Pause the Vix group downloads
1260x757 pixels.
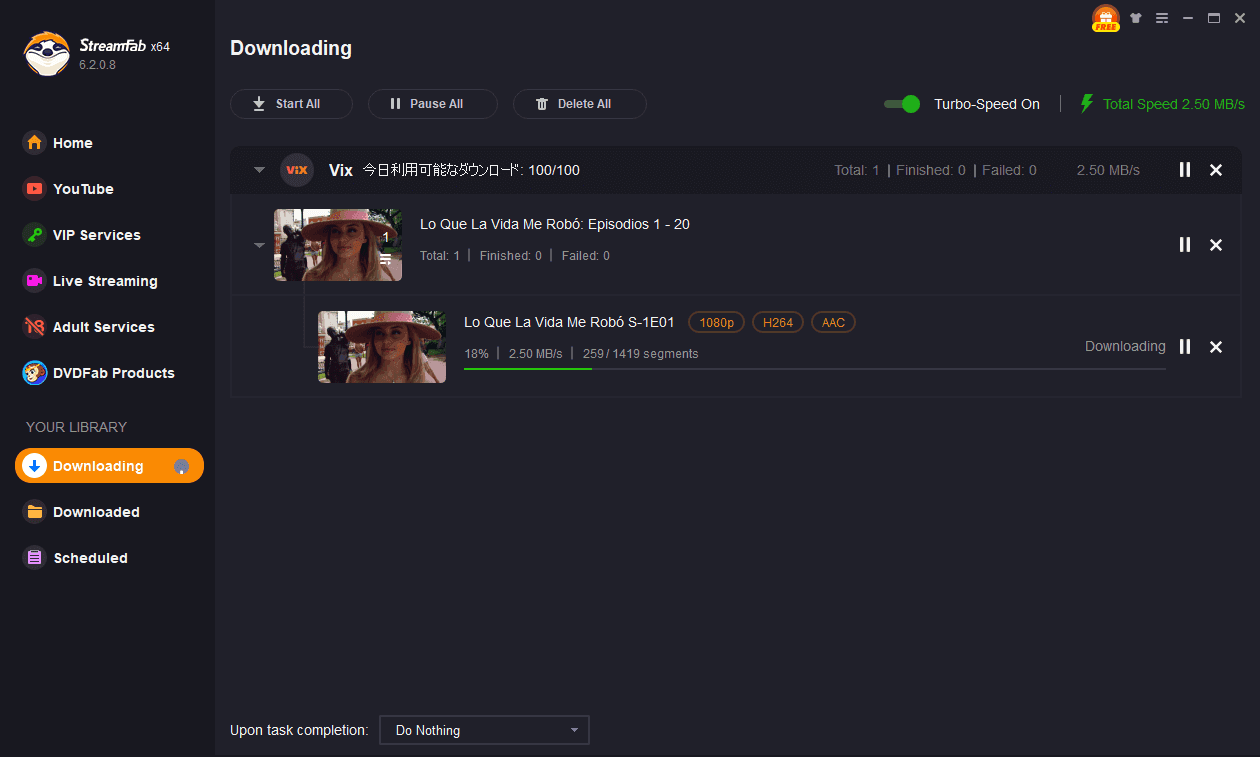tap(1185, 170)
